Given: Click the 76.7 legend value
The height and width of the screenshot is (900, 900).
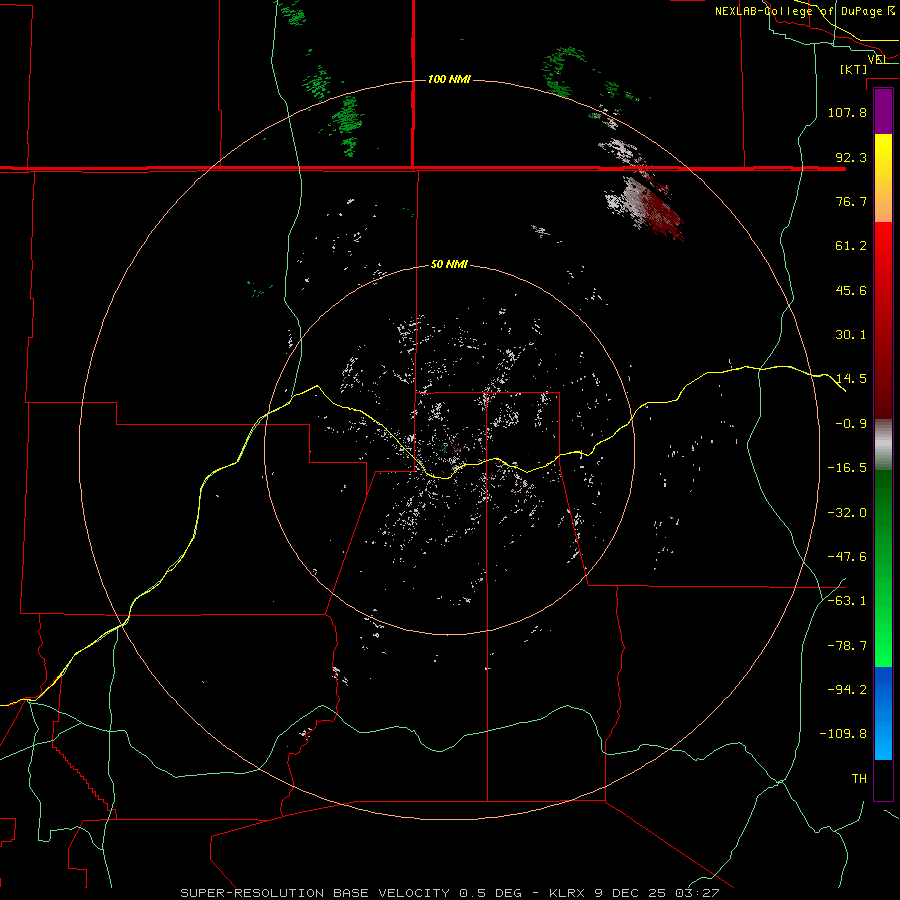Looking at the screenshot, I should [x=851, y=201].
